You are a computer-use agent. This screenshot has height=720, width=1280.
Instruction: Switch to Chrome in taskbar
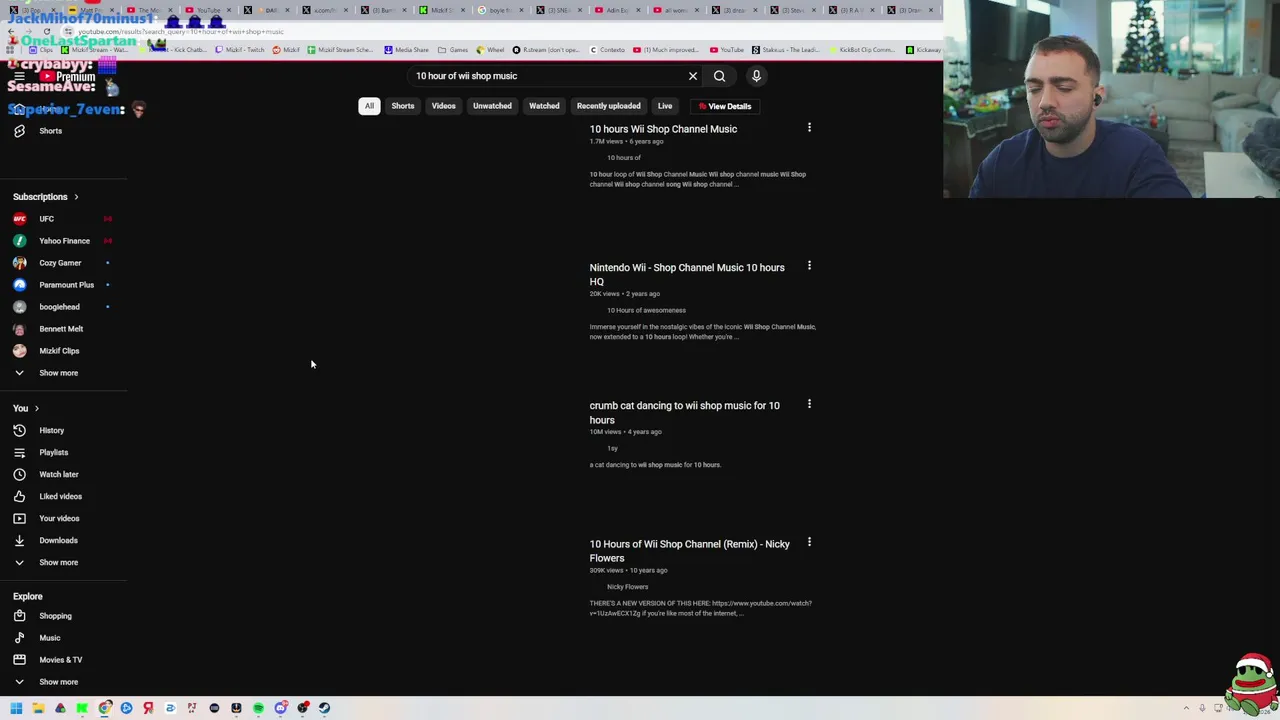pos(105,708)
